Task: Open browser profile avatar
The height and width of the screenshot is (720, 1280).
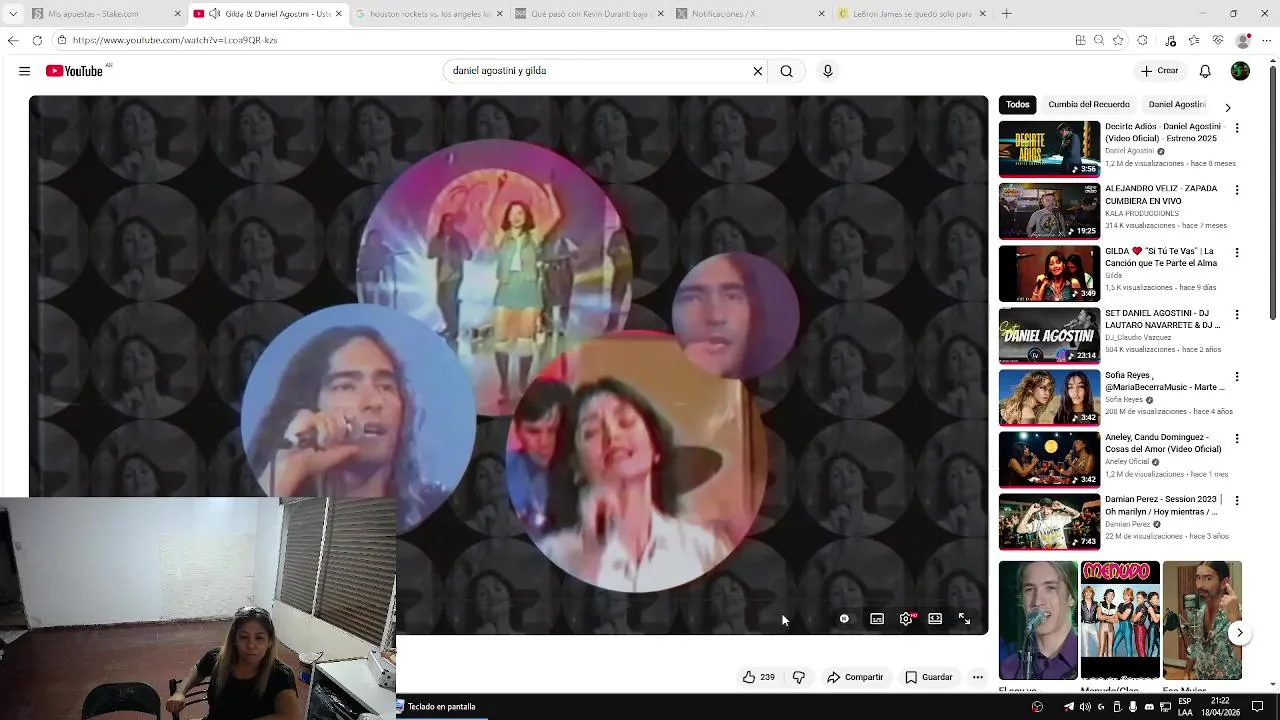Action: click(1243, 40)
